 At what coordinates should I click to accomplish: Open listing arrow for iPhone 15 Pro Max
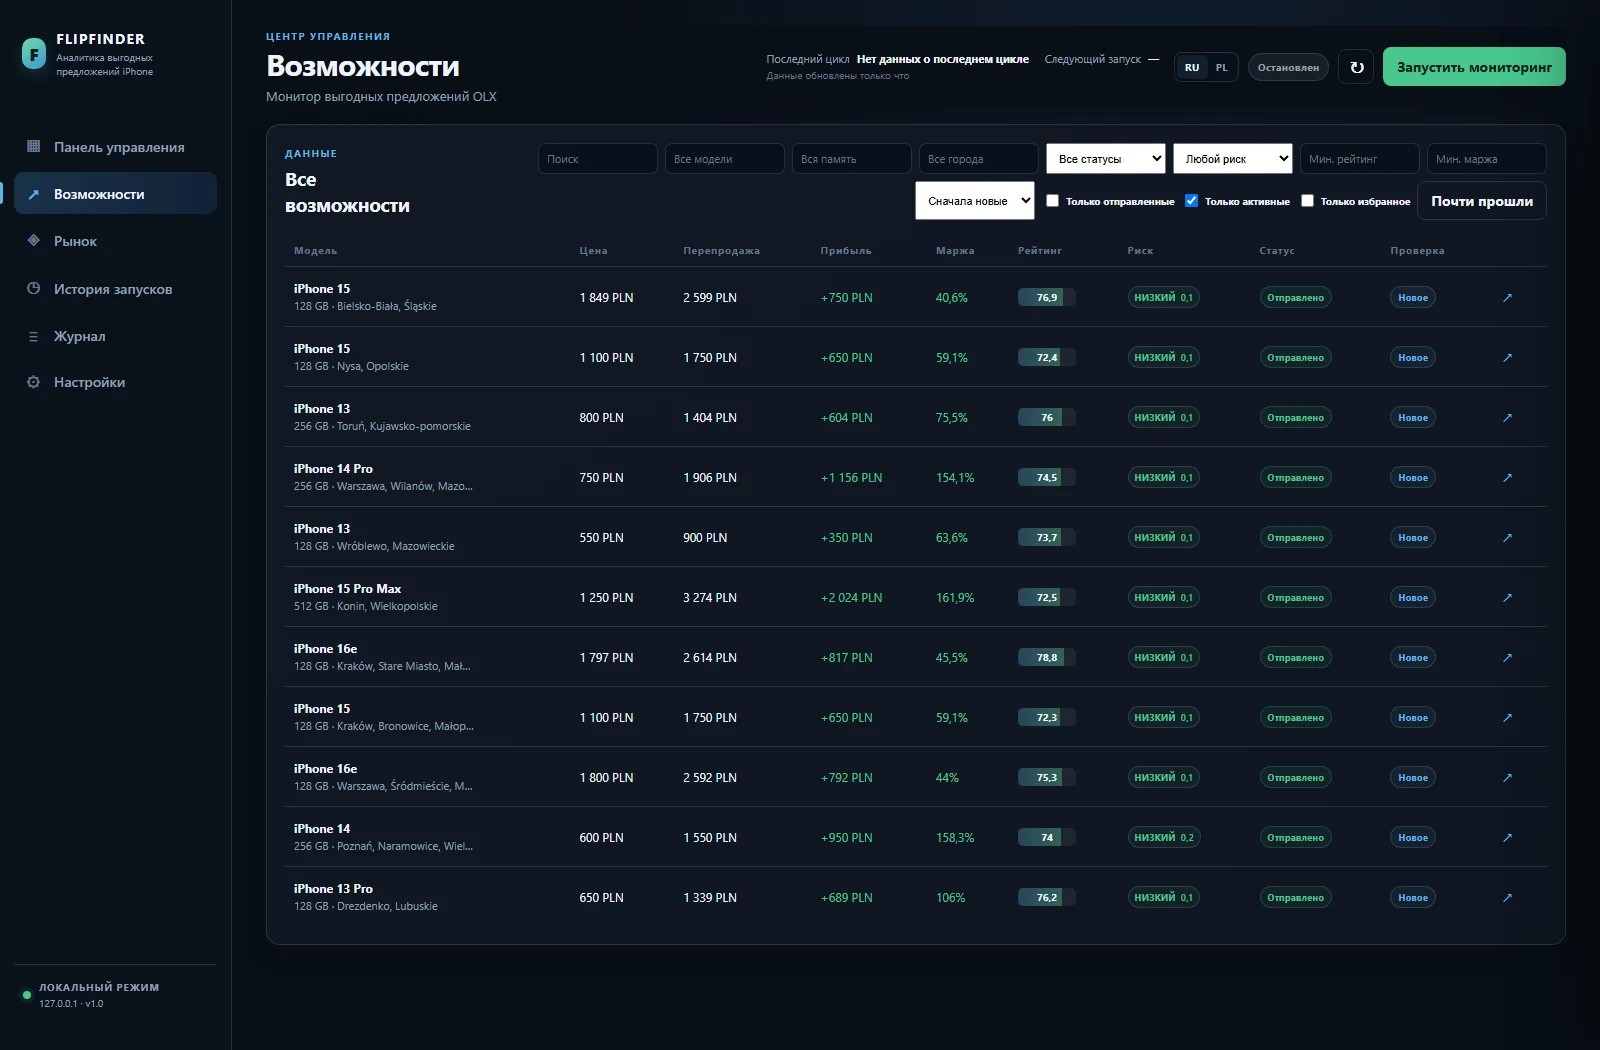pyautogui.click(x=1507, y=597)
